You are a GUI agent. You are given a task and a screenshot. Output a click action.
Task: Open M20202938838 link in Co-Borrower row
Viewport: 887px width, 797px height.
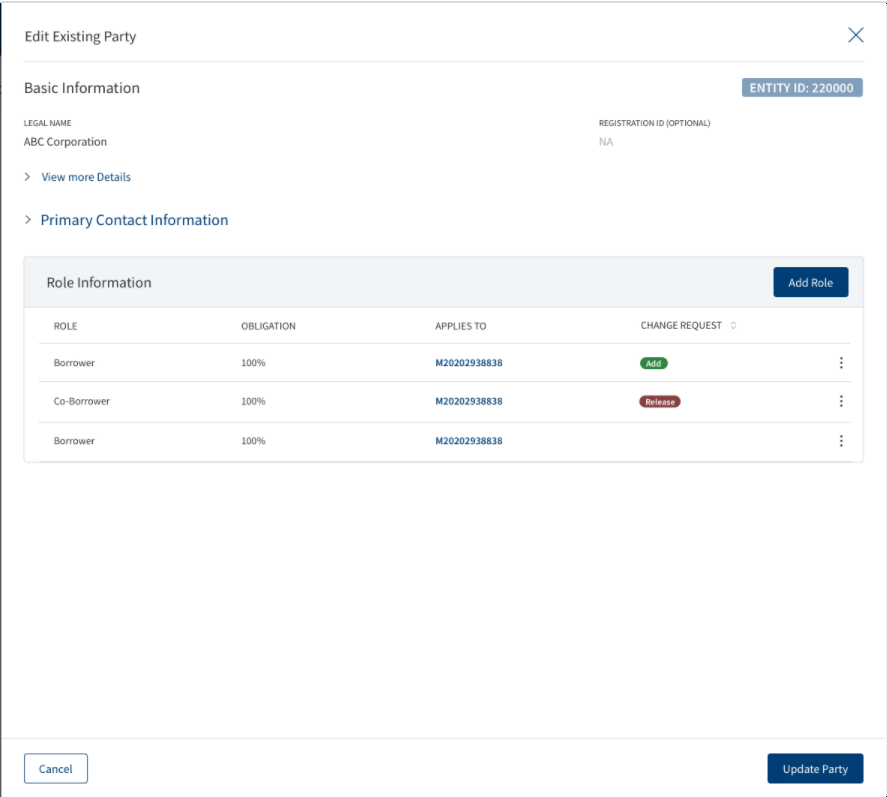pos(468,401)
